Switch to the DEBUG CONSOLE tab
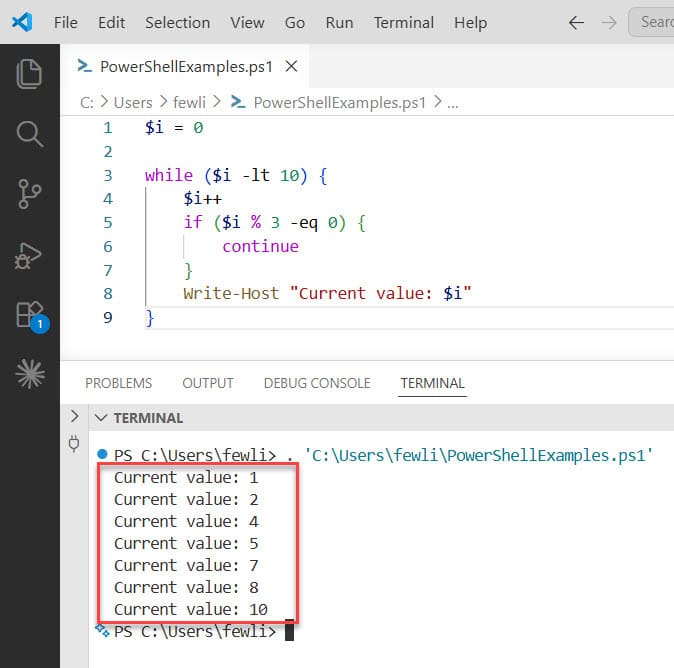 pyautogui.click(x=317, y=383)
